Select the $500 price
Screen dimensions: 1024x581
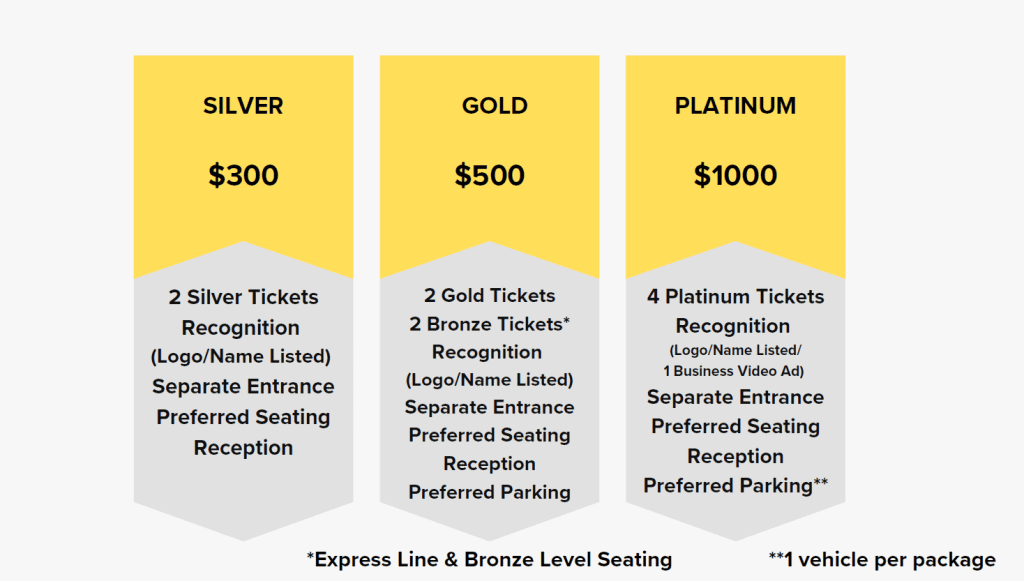(x=489, y=175)
